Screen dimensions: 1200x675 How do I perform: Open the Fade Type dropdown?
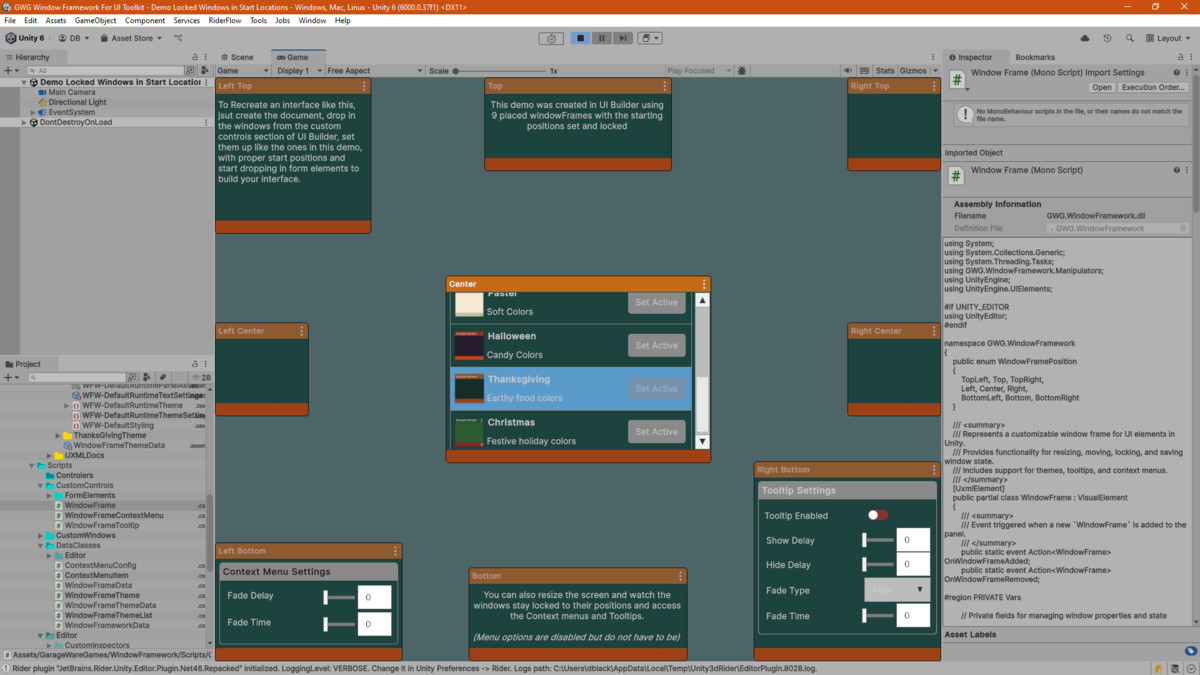pyautogui.click(x=897, y=590)
